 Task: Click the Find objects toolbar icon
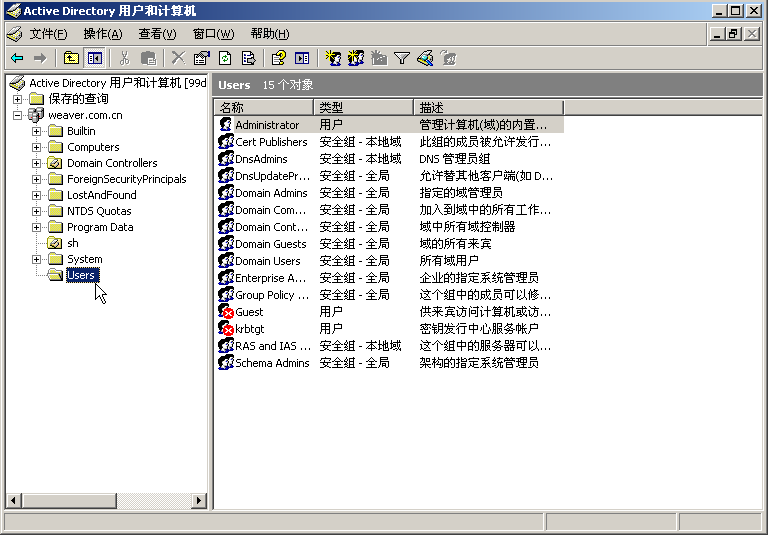pyautogui.click(x=425, y=58)
